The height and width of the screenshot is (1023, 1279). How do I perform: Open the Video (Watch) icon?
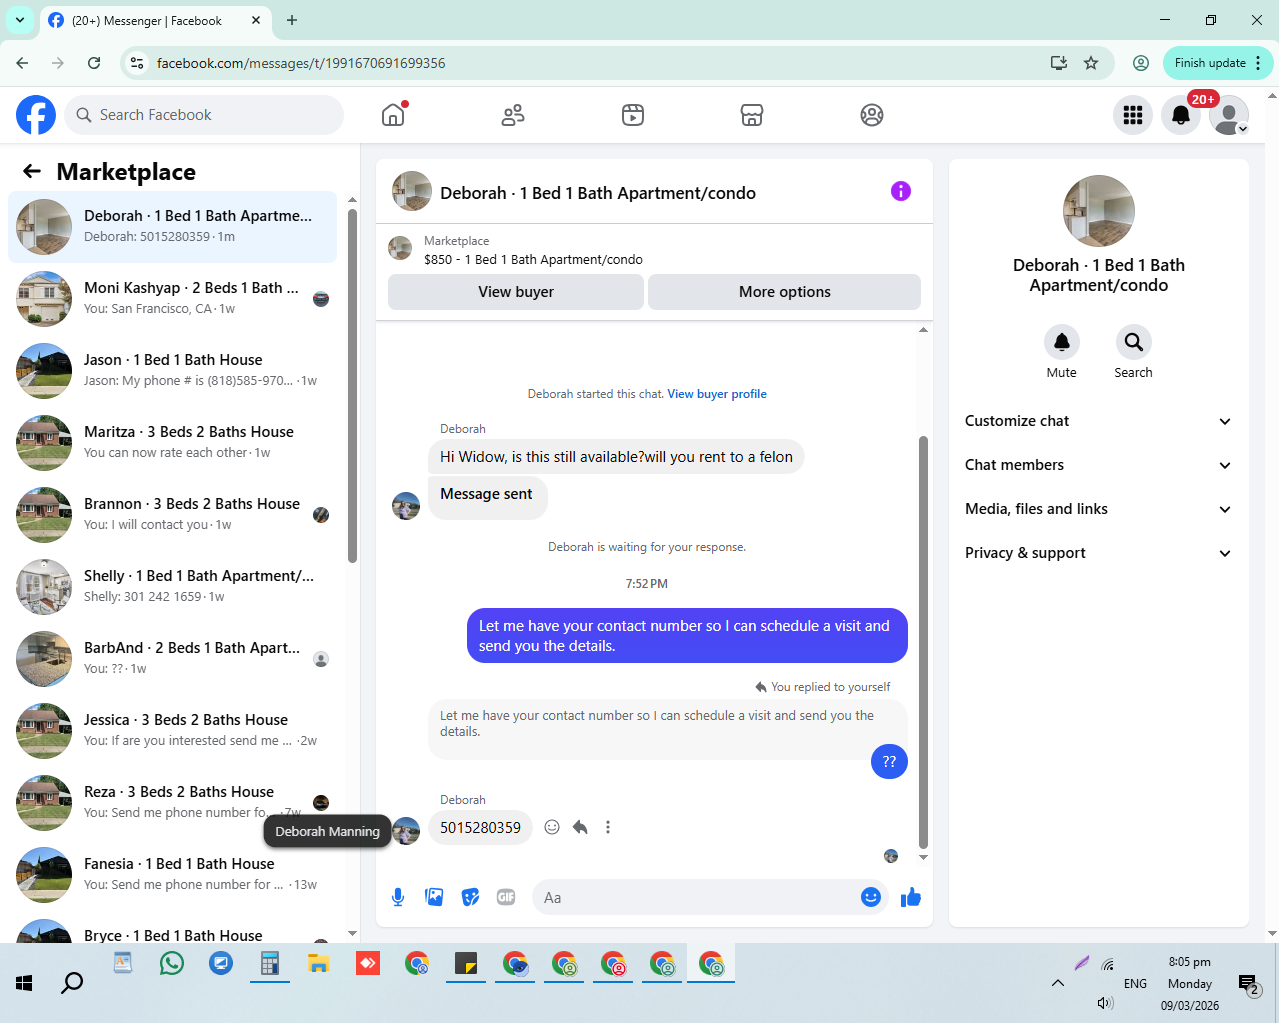click(633, 115)
